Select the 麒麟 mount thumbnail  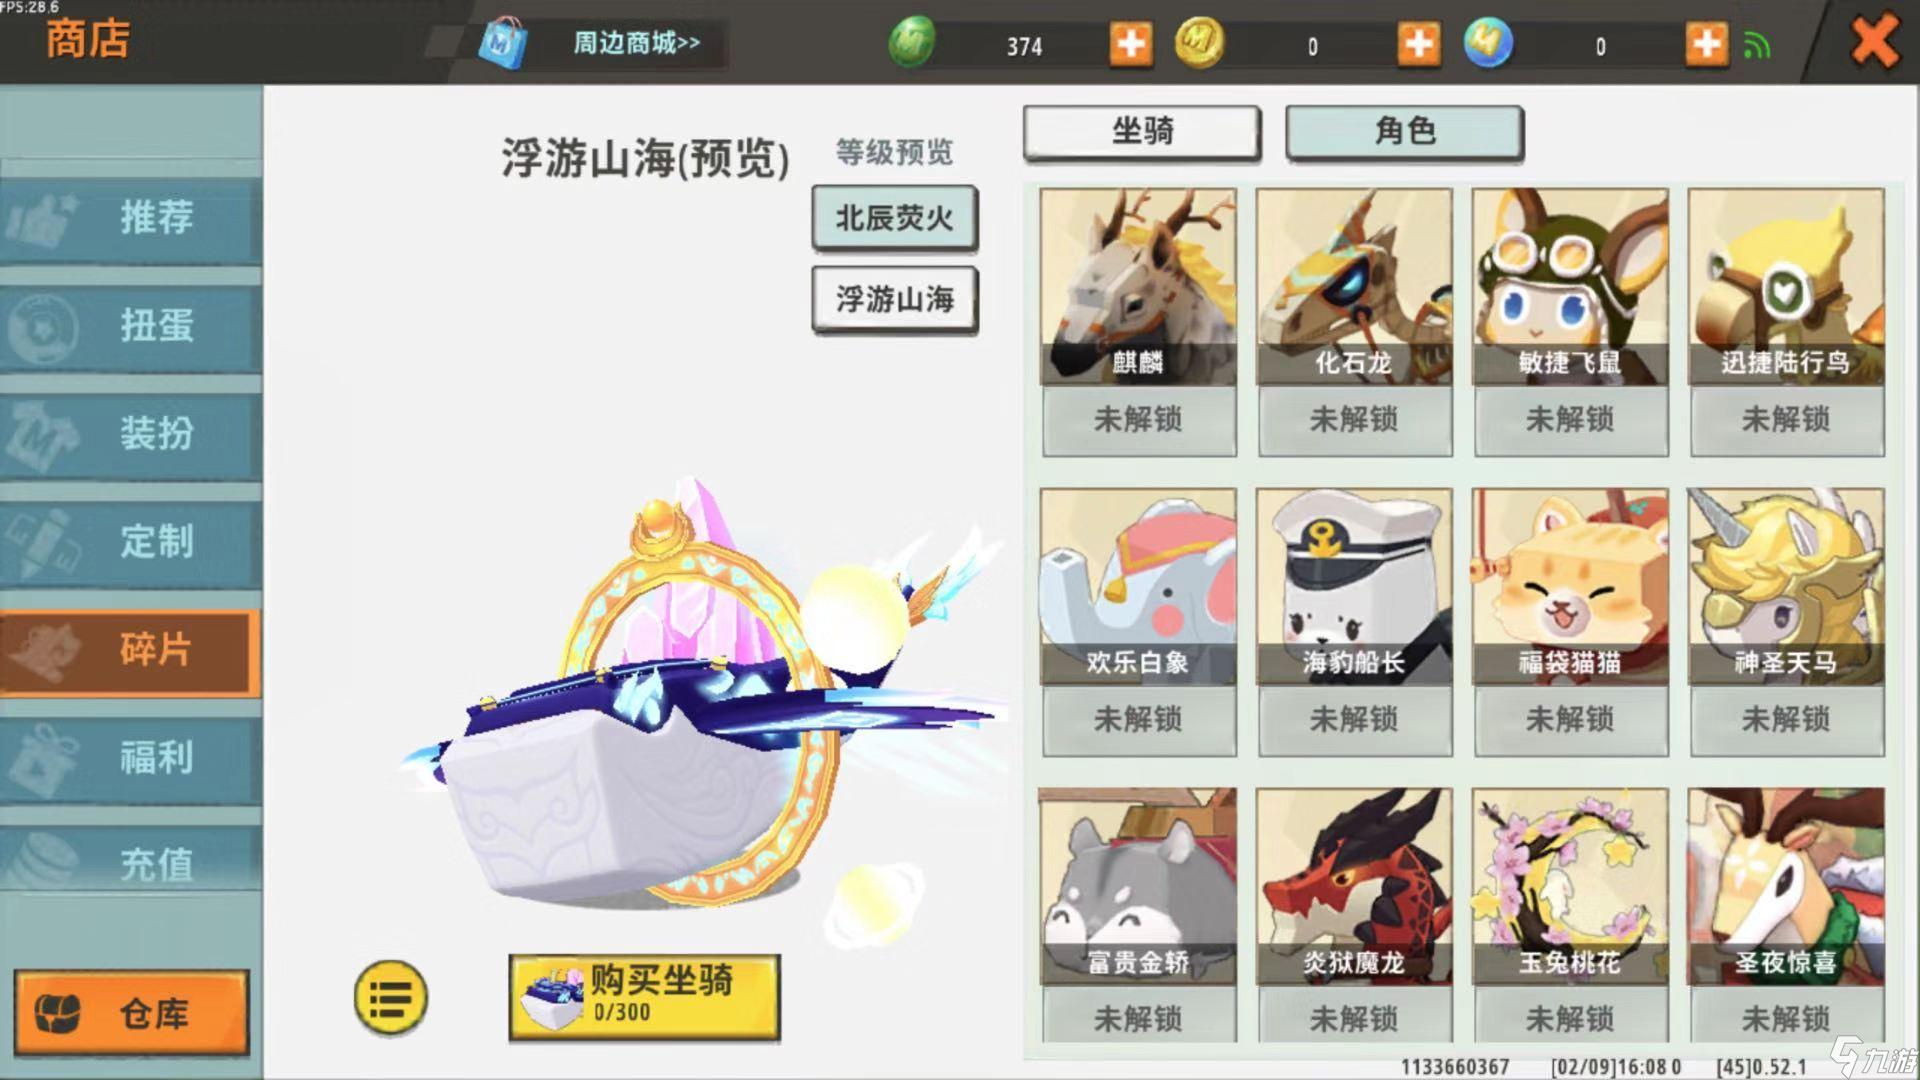1138,286
